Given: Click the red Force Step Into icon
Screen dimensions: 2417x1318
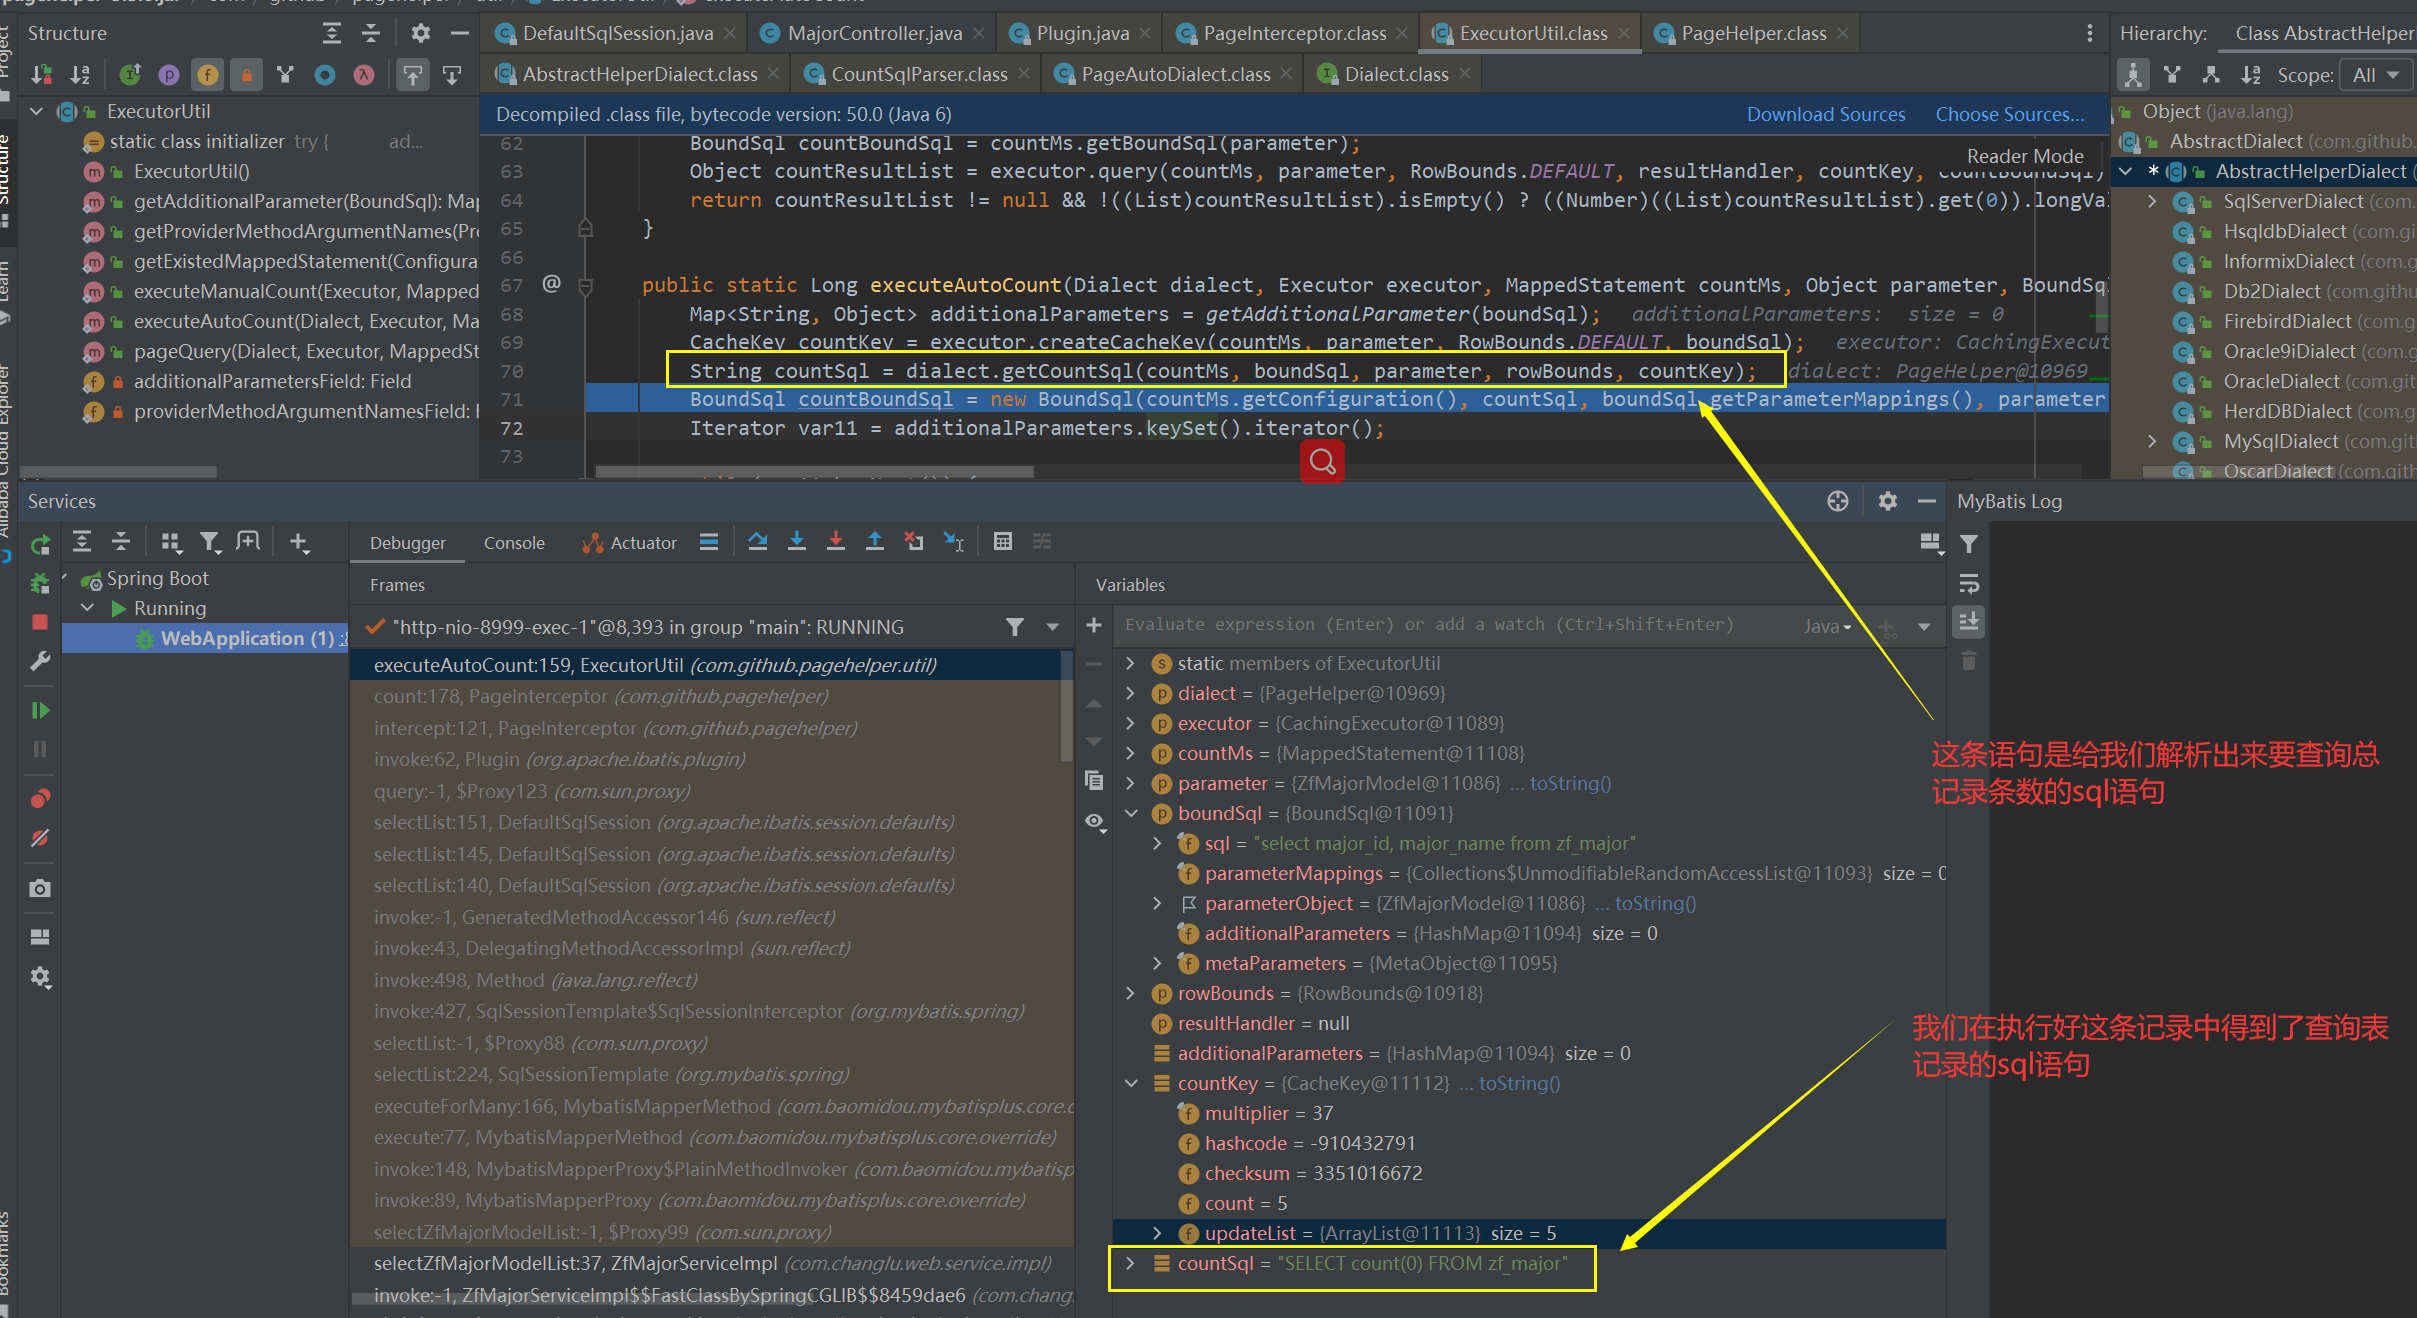Looking at the screenshot, I should (835, 542).
